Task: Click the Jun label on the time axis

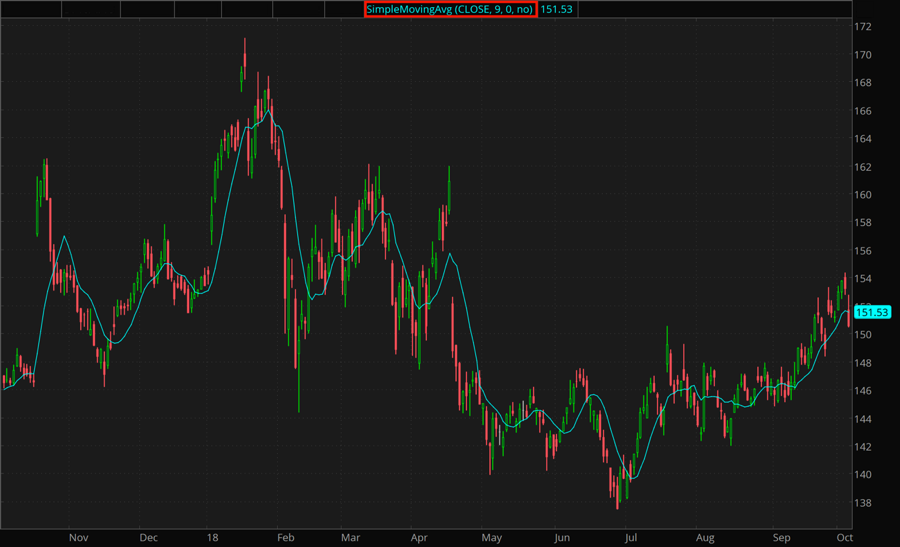Action: tap(562, 537)
